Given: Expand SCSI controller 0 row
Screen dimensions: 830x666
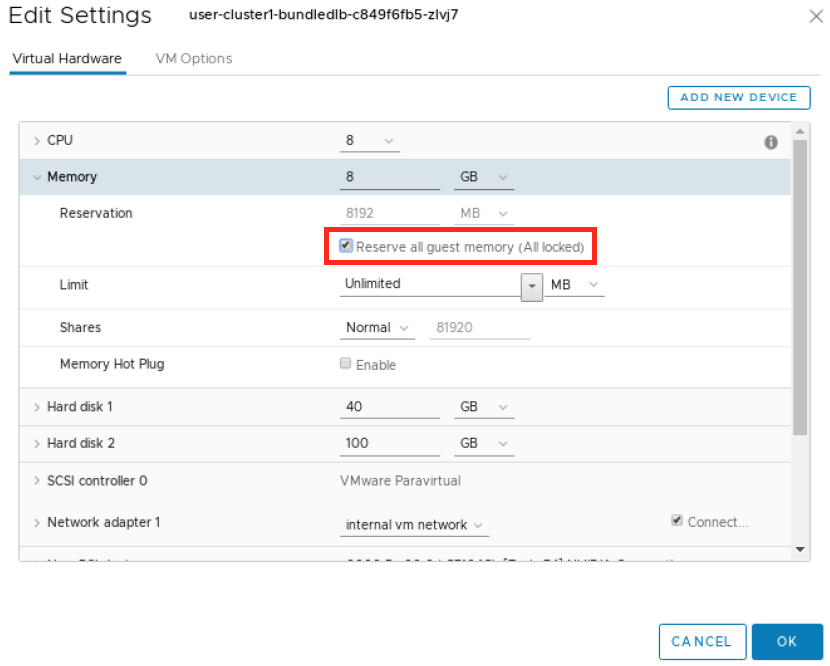Looking at the screenshot, I should click(x=37, y=481).
